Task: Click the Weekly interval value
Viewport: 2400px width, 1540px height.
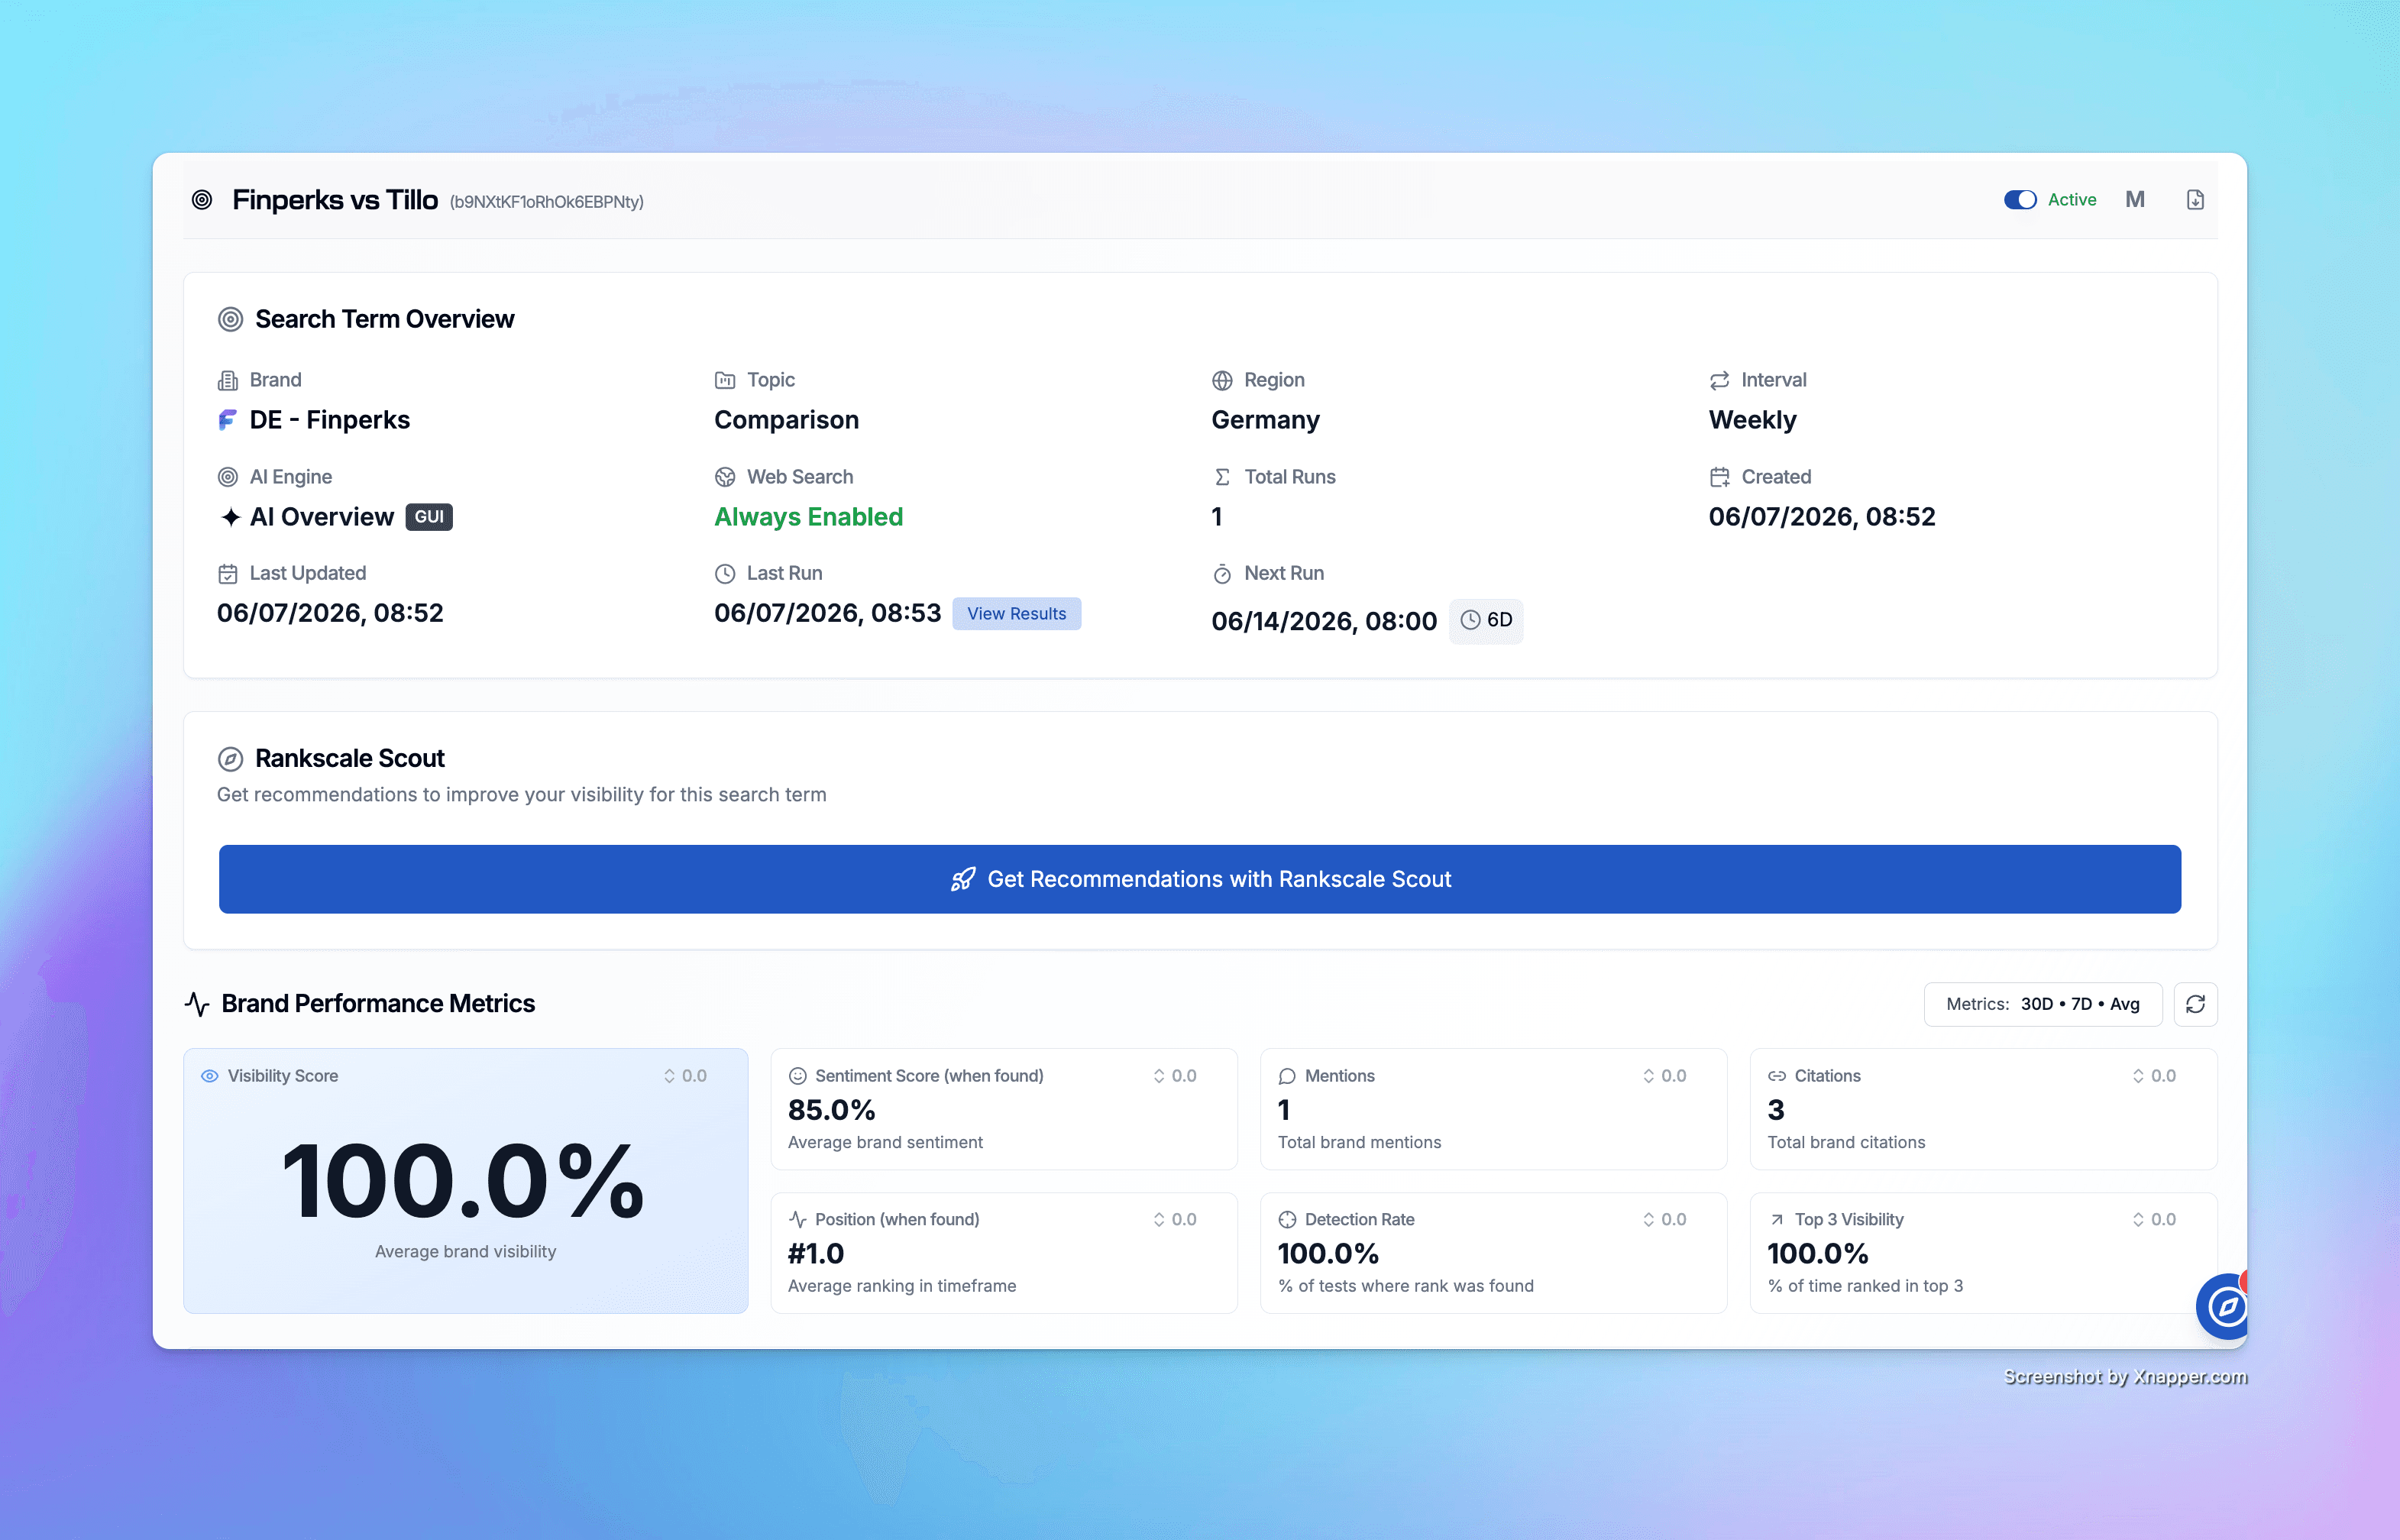Action: click(1752, 420)
